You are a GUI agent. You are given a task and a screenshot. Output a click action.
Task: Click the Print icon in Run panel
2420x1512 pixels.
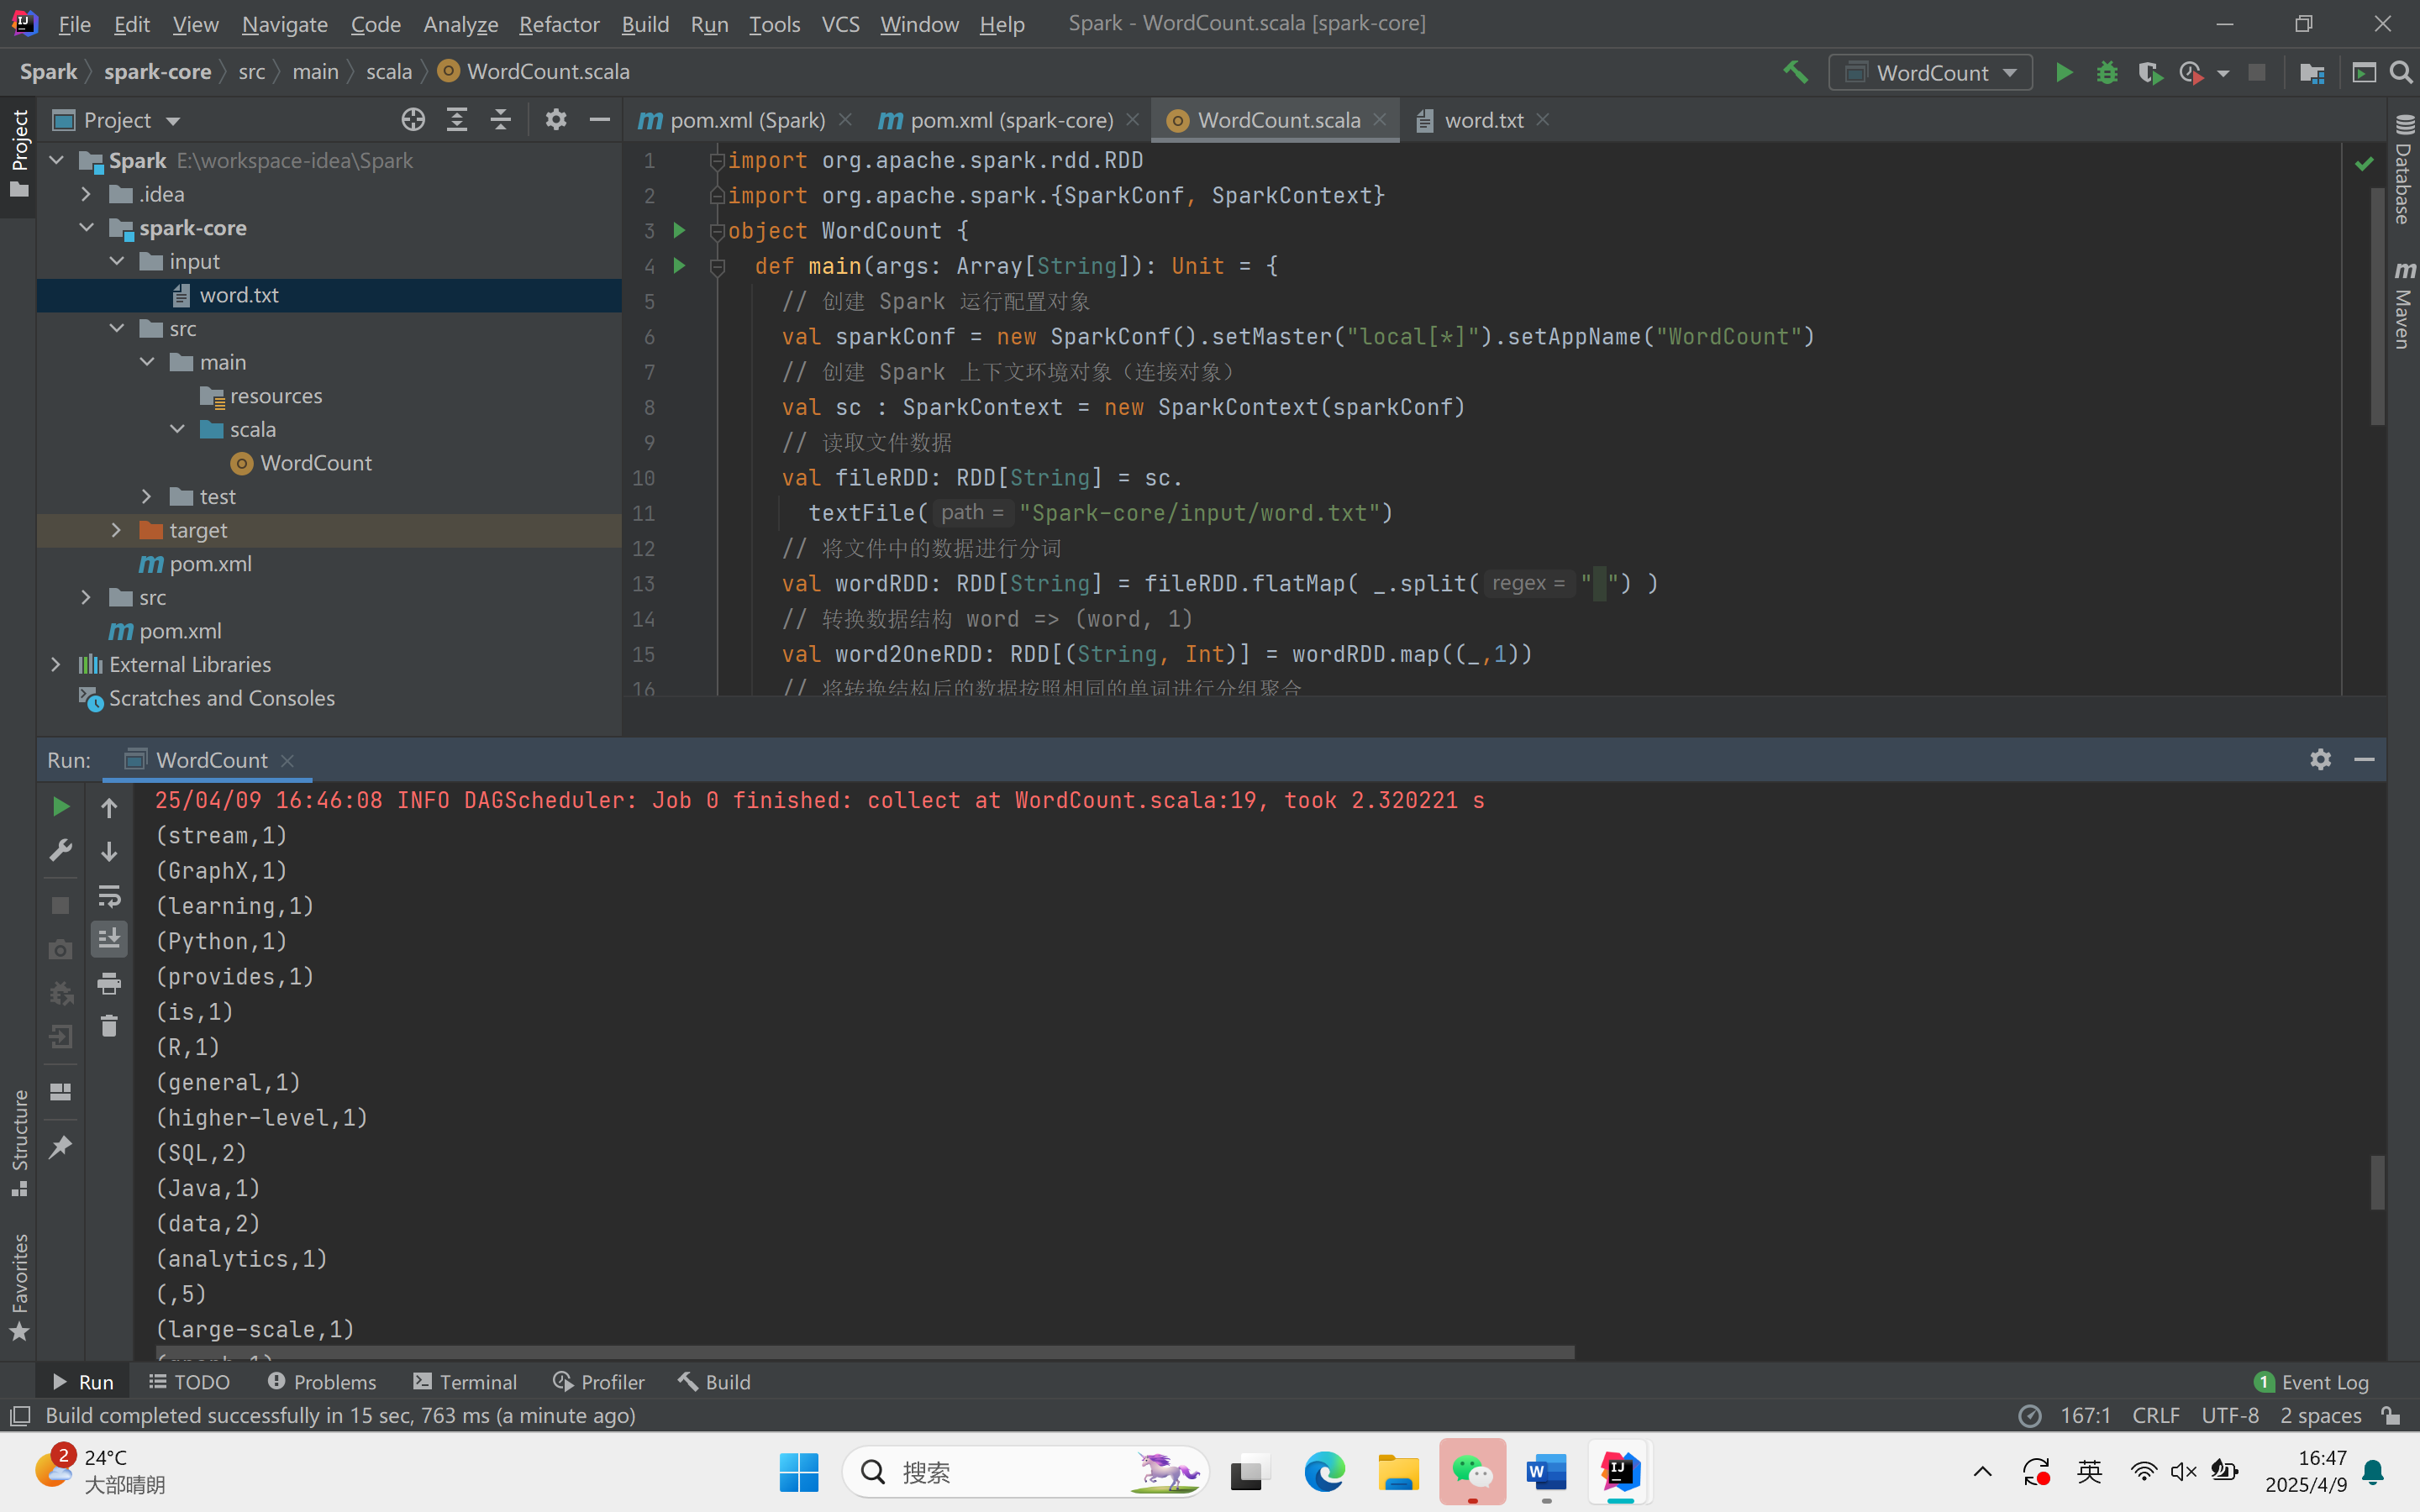pos(109,983)
